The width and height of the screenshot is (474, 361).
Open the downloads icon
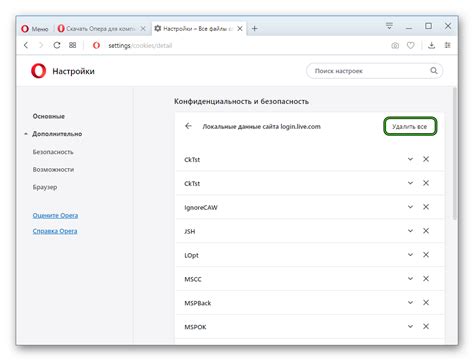click(x=432, y=45)
